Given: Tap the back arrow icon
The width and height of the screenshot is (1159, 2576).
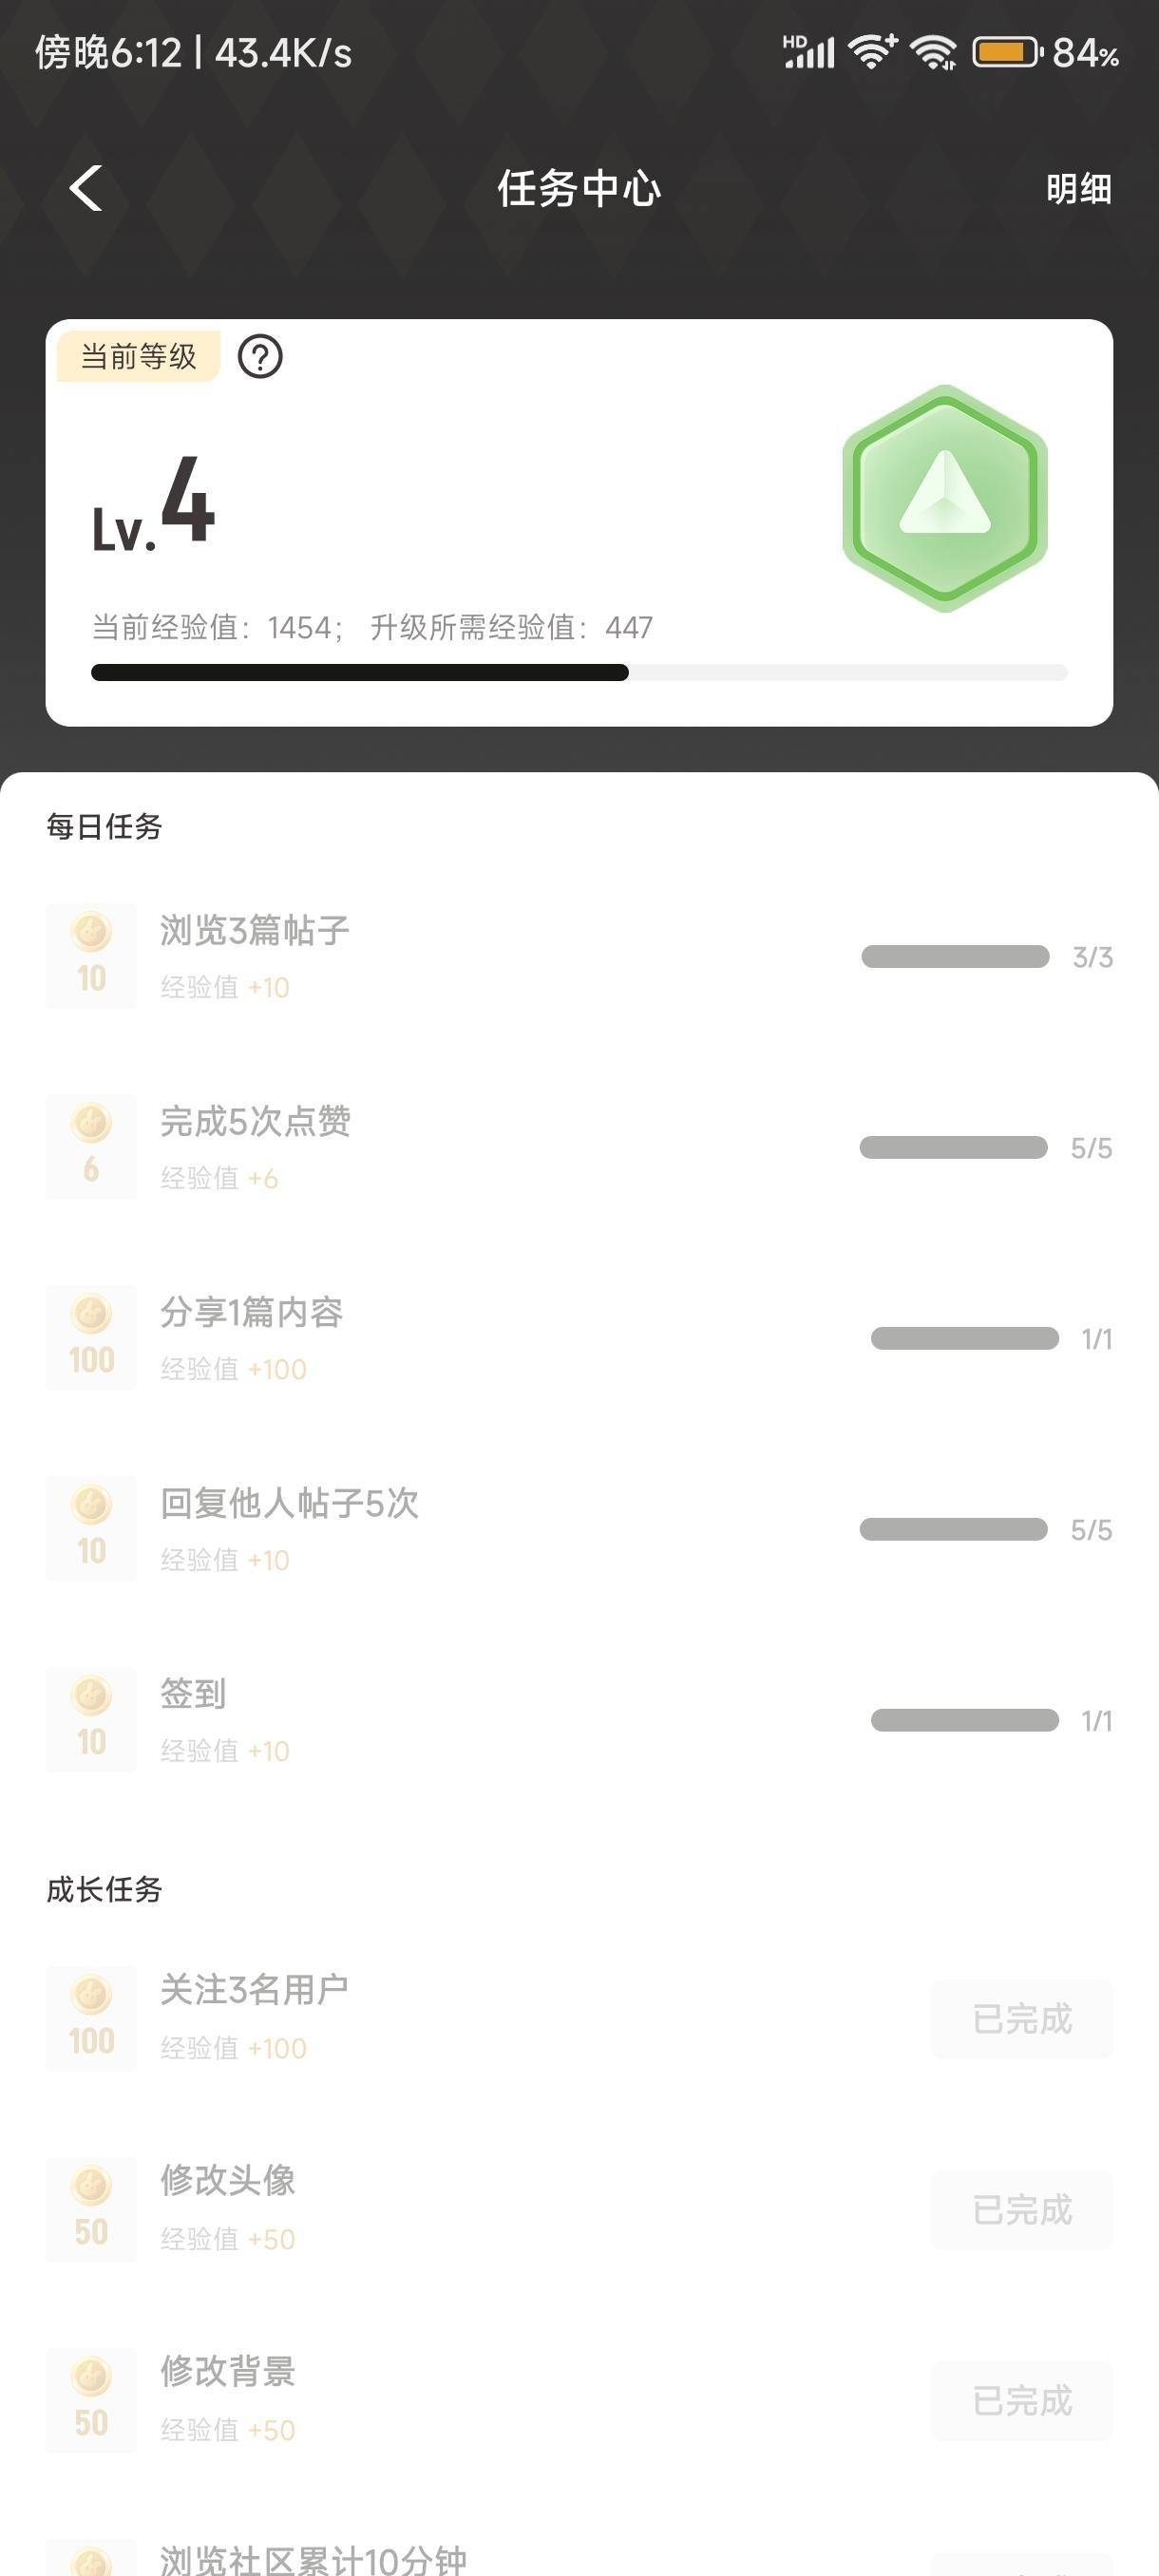Looking at the screenshot, I should click(x=86, y=188).
